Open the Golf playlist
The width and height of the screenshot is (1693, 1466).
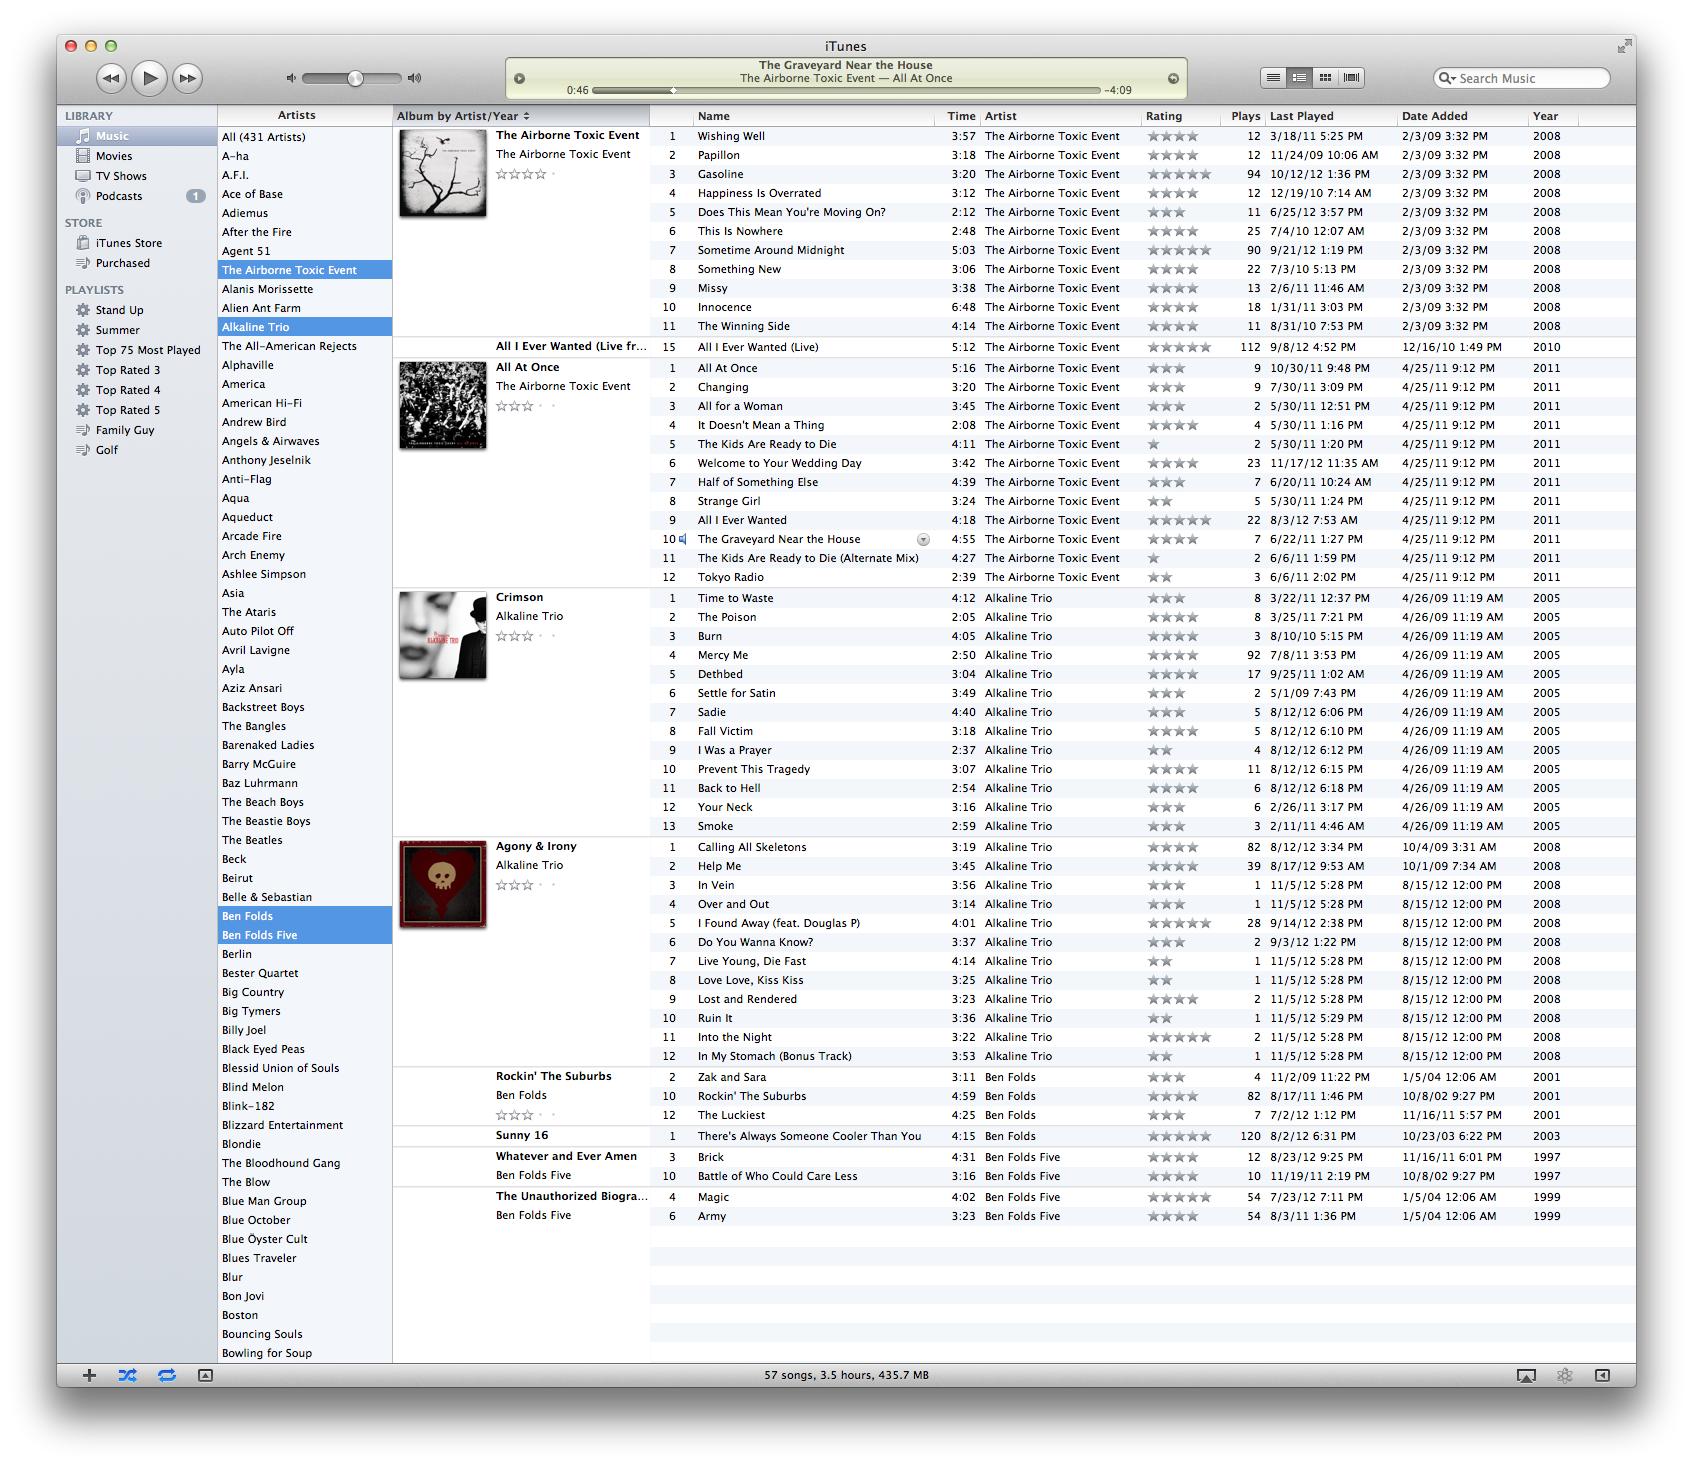137,450
